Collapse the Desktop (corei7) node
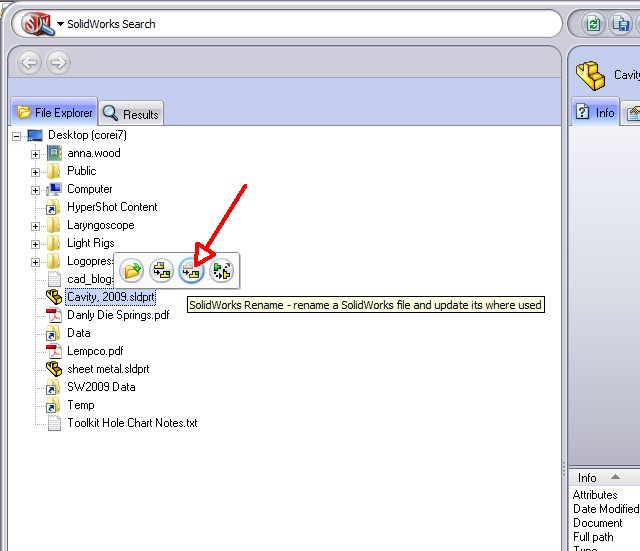Screen dimensions: 640x551 (x=16, y=136)
